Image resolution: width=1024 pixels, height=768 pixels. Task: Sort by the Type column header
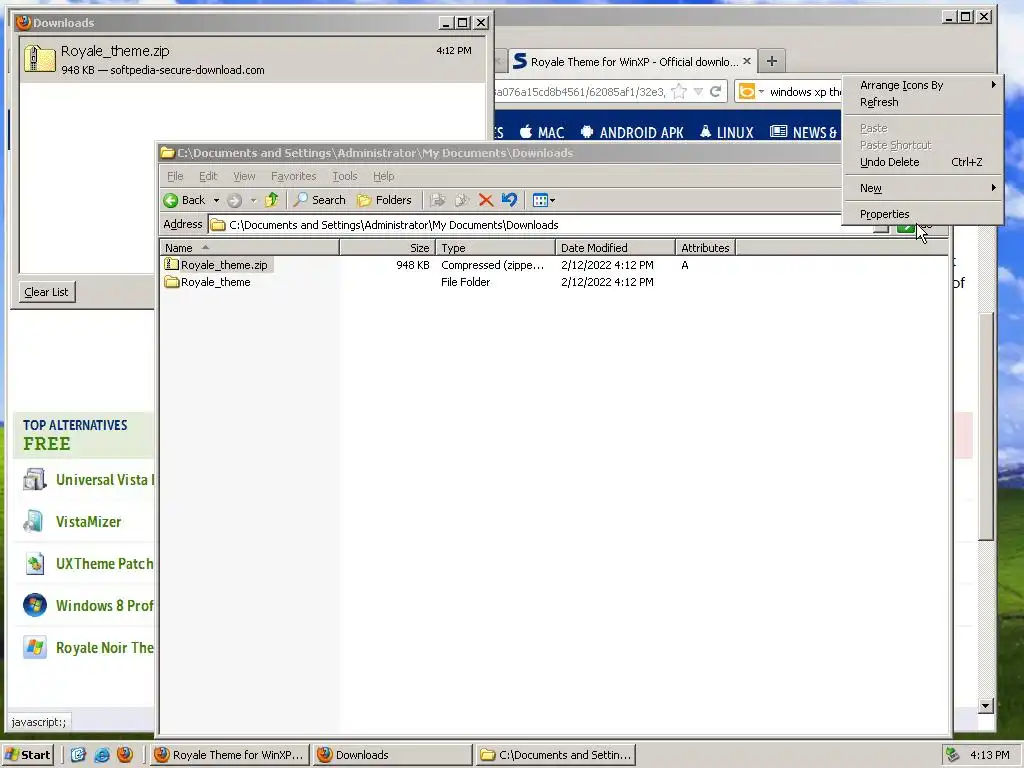click(x=495, y=248)
